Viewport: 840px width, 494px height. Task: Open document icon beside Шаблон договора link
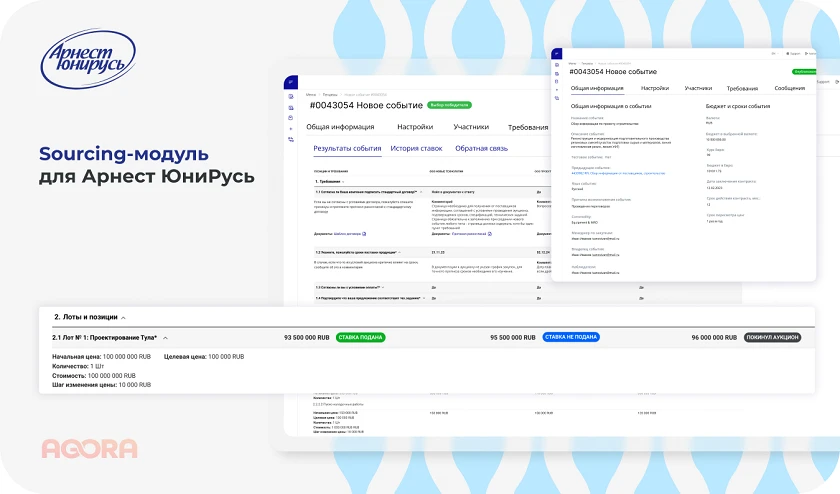[364, 234]
